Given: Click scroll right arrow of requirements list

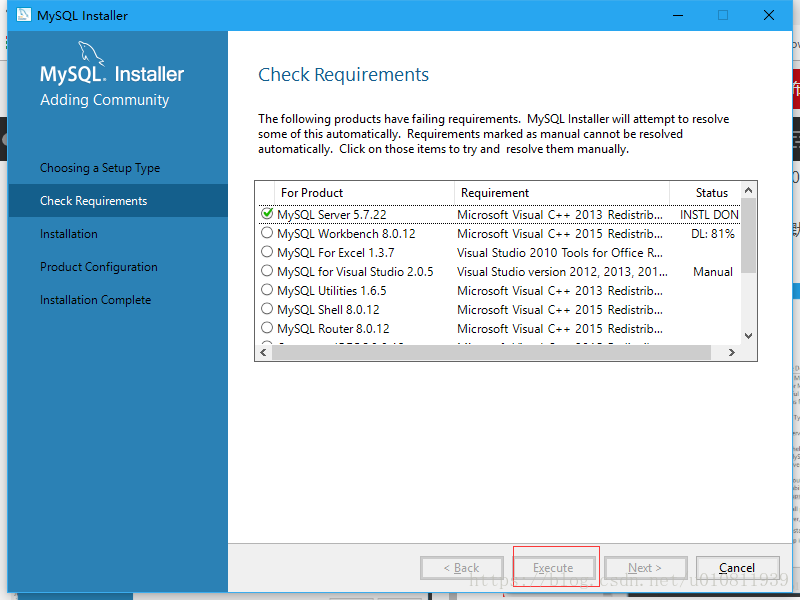Looking at the screenshot, I should 732,353.
